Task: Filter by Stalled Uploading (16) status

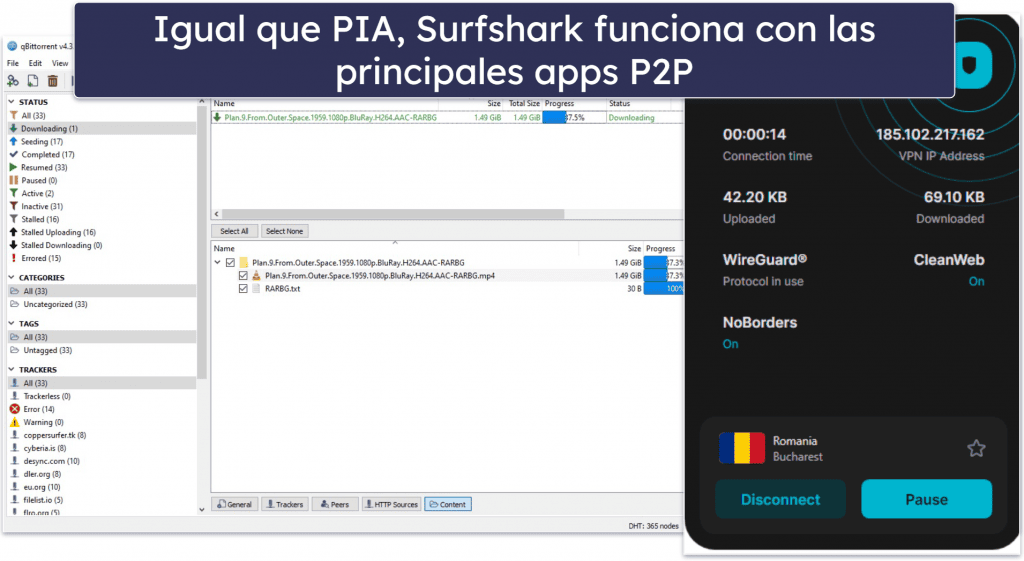Action: pyautogui.click(x=58, y=232)
